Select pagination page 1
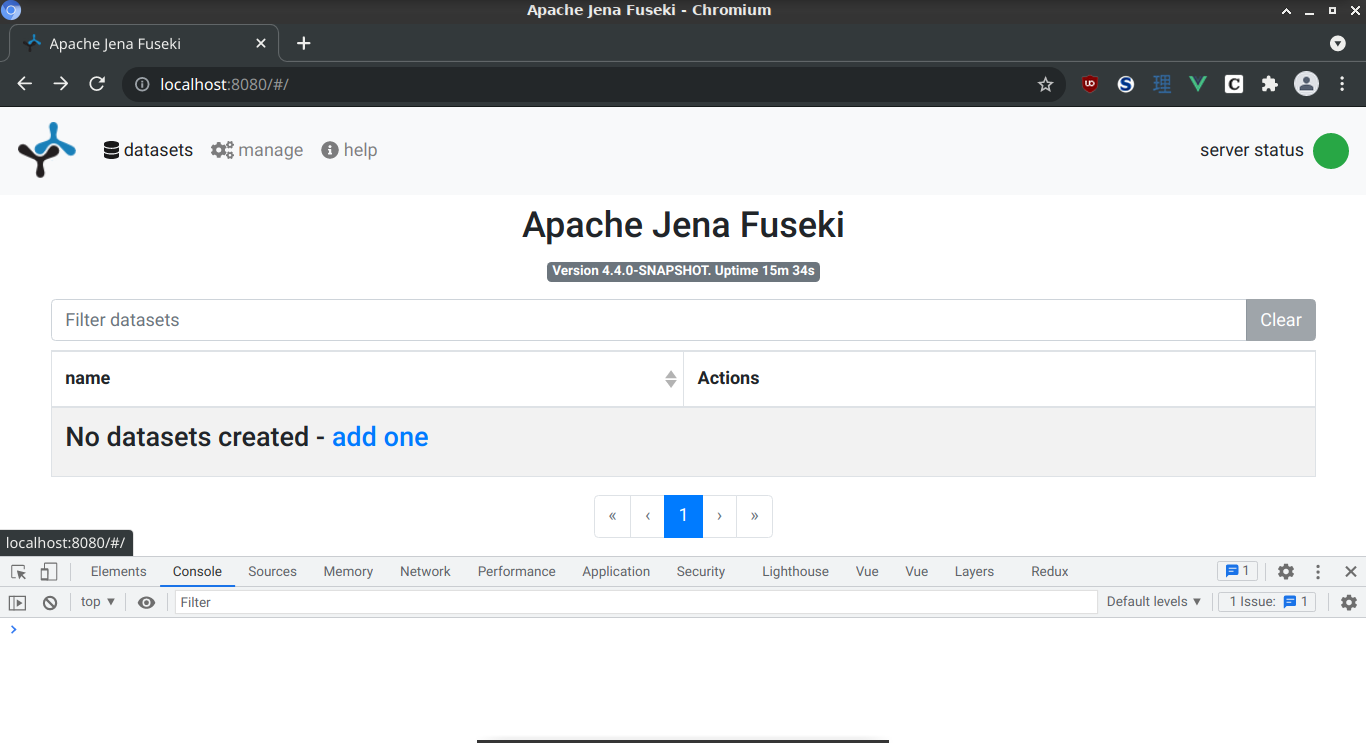 [684, 516]
